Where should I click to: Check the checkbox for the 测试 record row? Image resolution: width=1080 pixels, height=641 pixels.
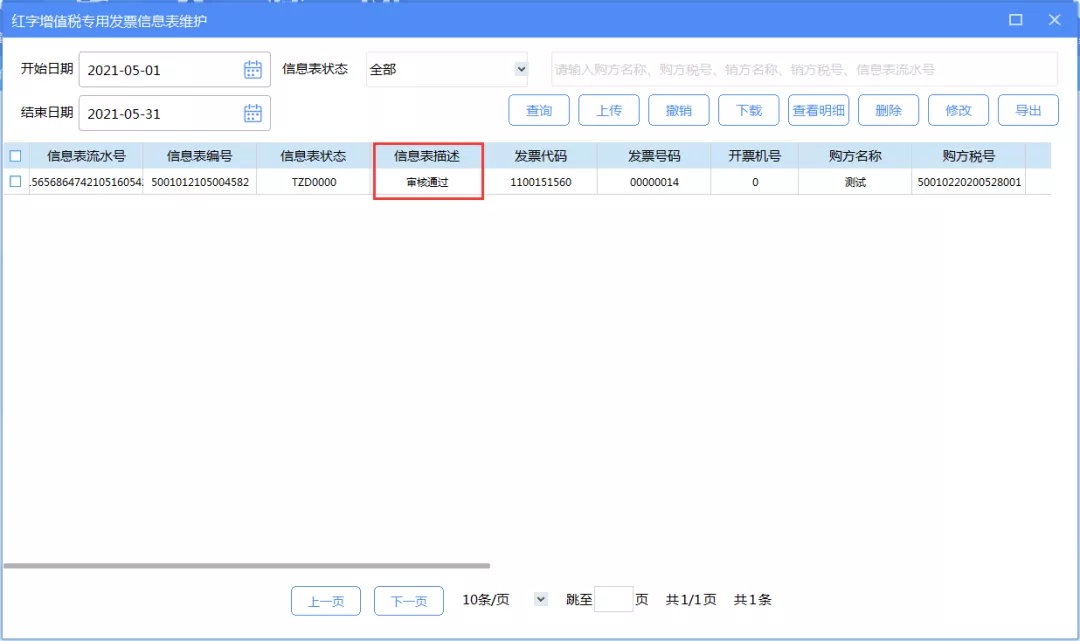(14, 182)
